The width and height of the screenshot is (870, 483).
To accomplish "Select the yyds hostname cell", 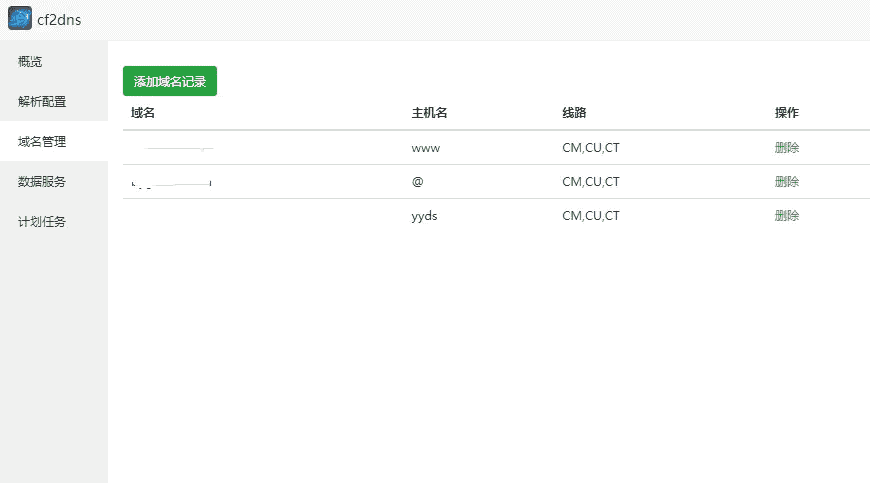I will [424, 216].
